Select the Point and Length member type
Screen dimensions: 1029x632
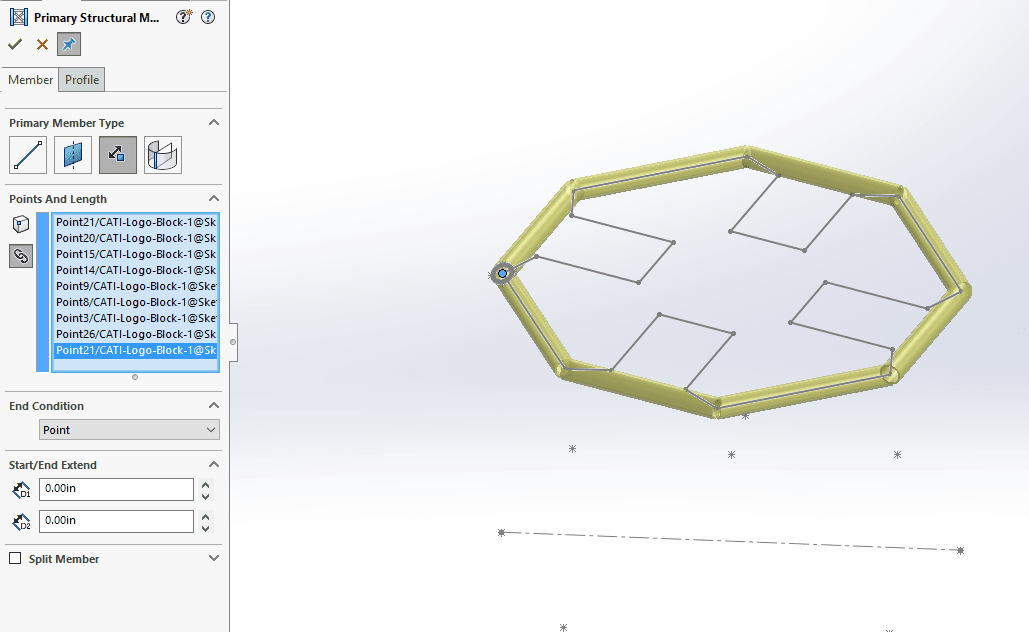coord(118,155)
